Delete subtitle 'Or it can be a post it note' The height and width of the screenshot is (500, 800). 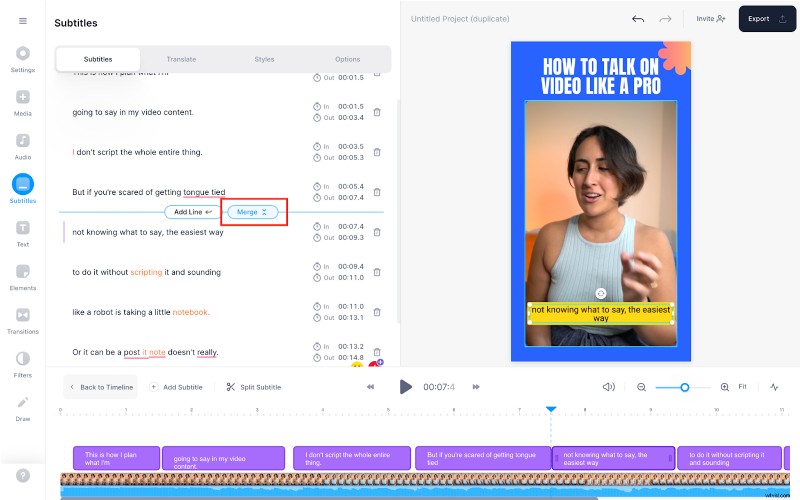[377, 352]
